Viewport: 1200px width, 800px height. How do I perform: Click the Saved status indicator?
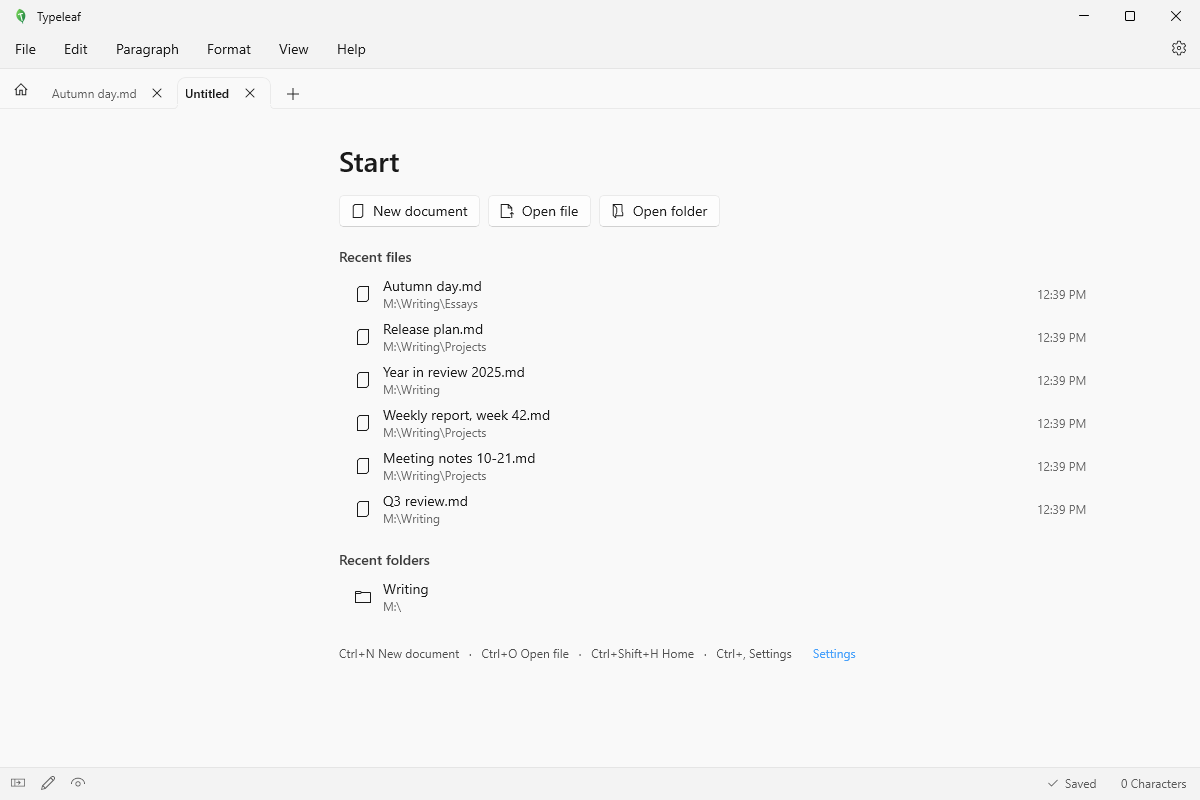tap(1071, 784)
